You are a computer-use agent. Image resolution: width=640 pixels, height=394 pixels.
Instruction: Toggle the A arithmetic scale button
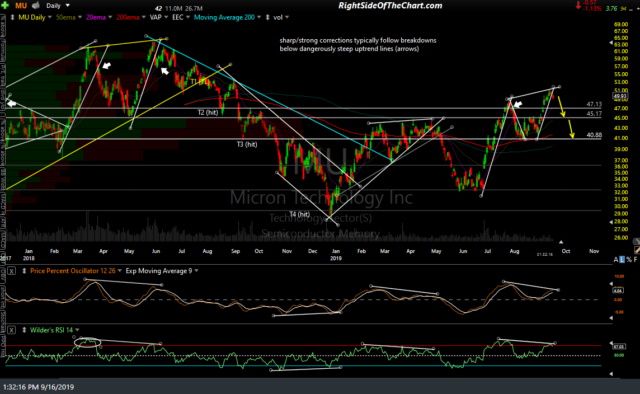[616, 260]
